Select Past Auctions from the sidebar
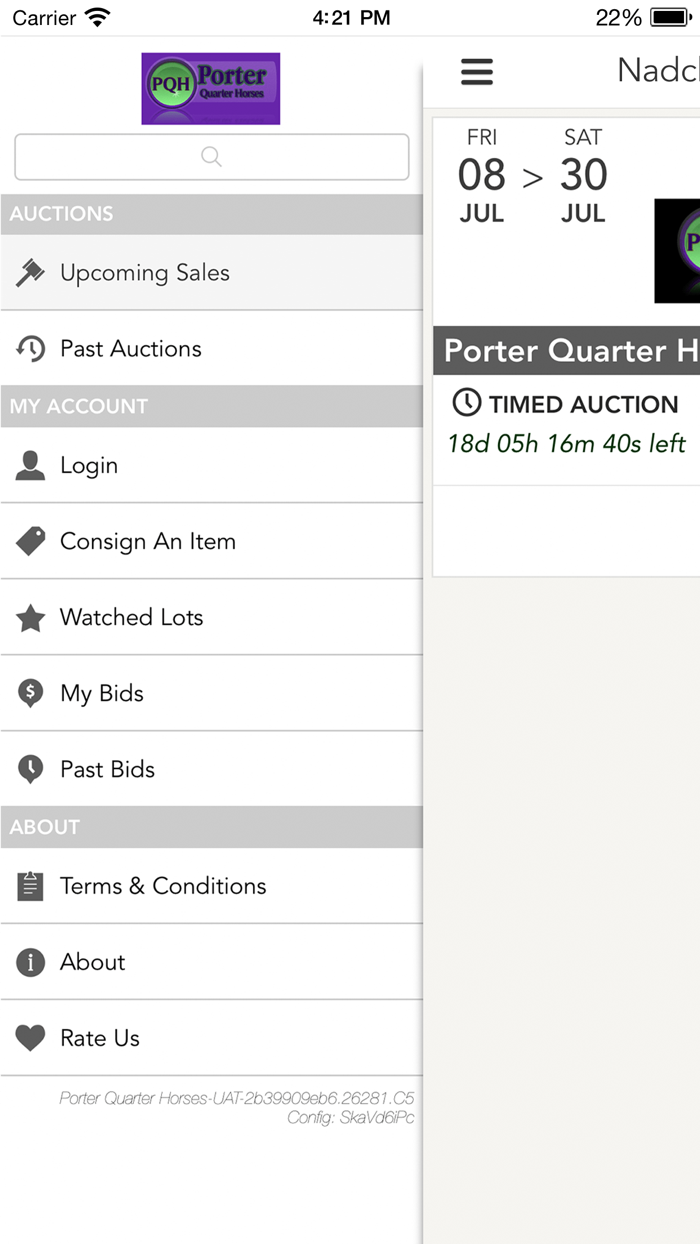This screenshot has height=1244, width=700. coord(131,349)
